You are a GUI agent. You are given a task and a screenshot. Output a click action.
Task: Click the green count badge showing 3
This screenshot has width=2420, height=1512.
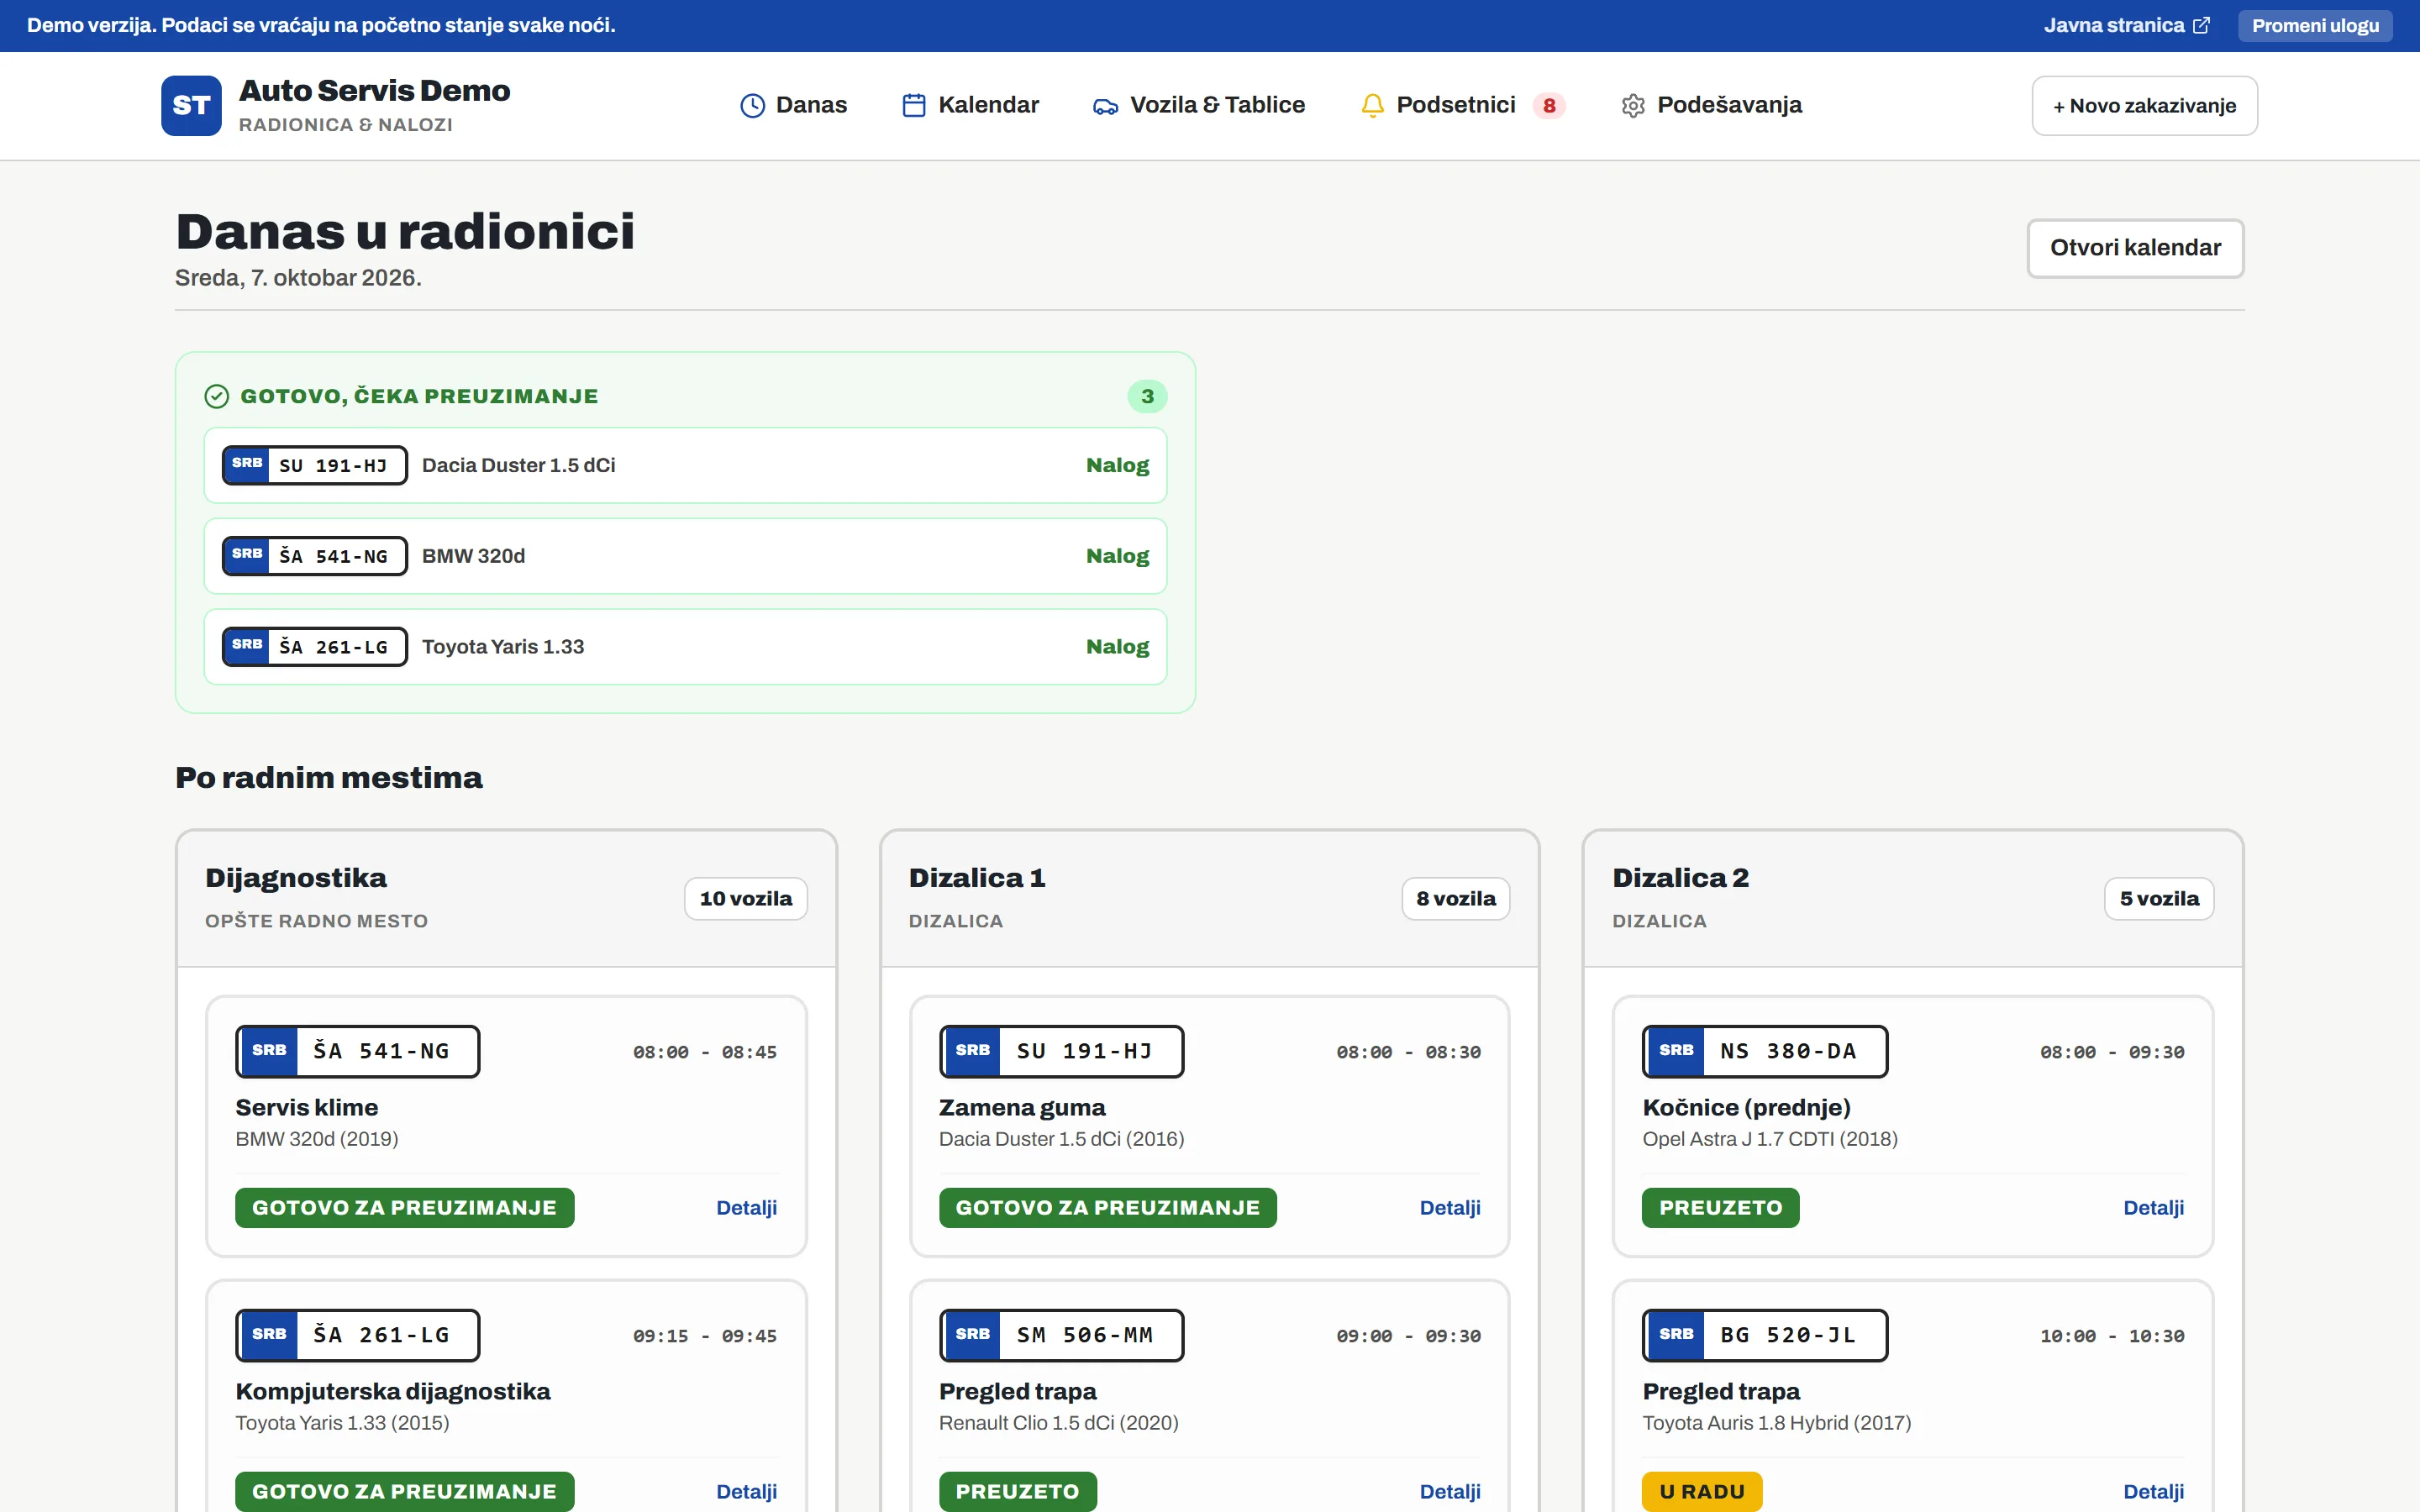tap(1147, 397)
